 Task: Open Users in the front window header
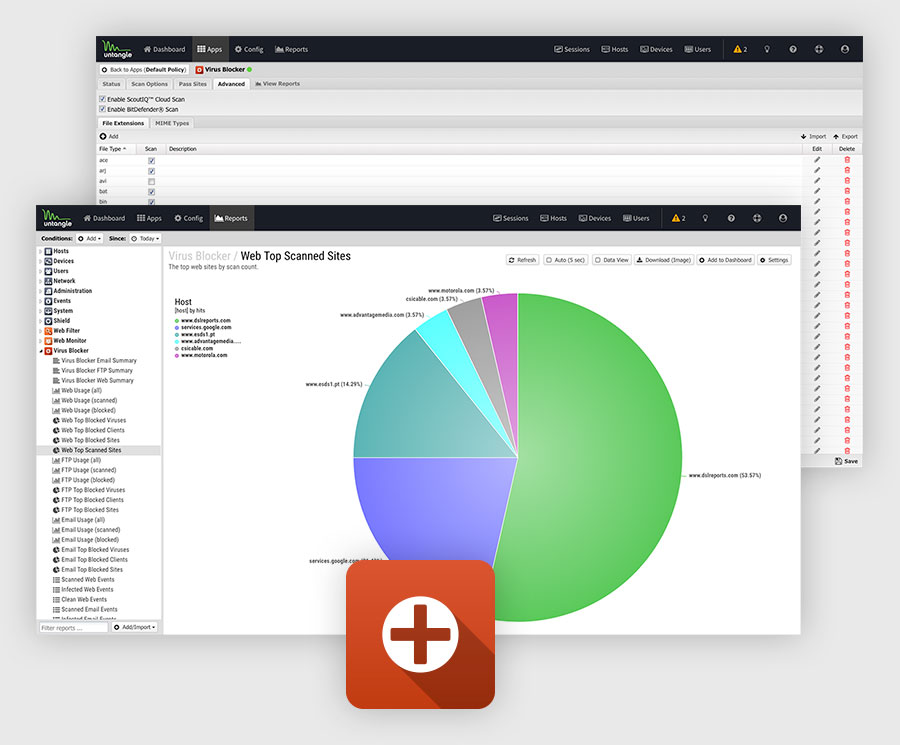coord(636,218)
